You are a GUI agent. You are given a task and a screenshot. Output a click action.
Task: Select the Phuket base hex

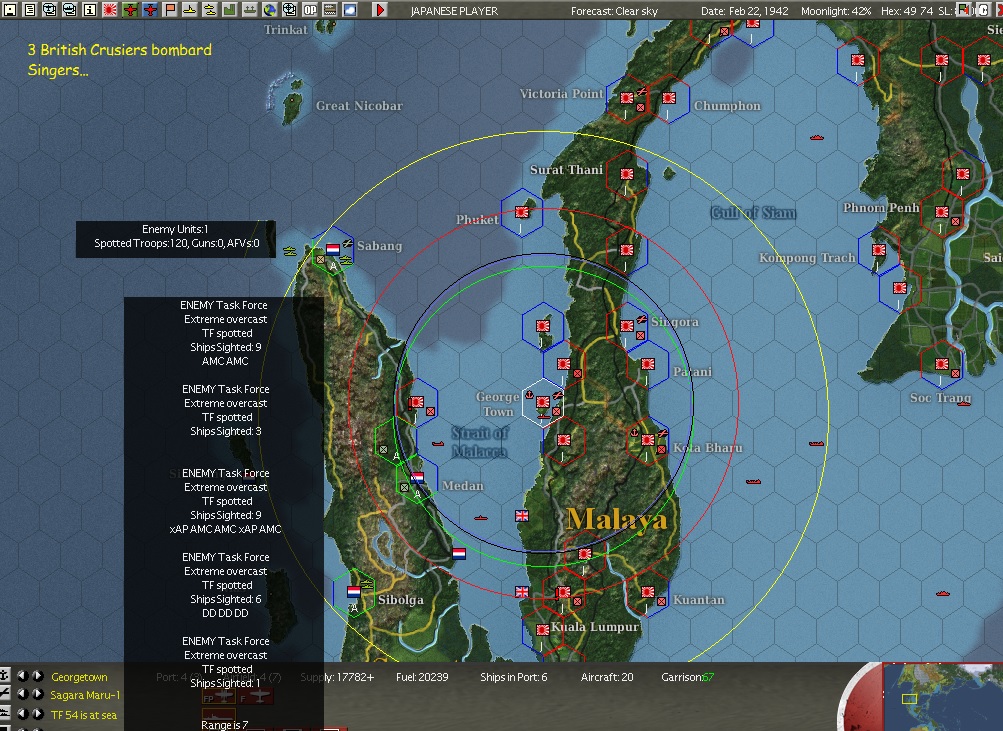coord(522,213)
